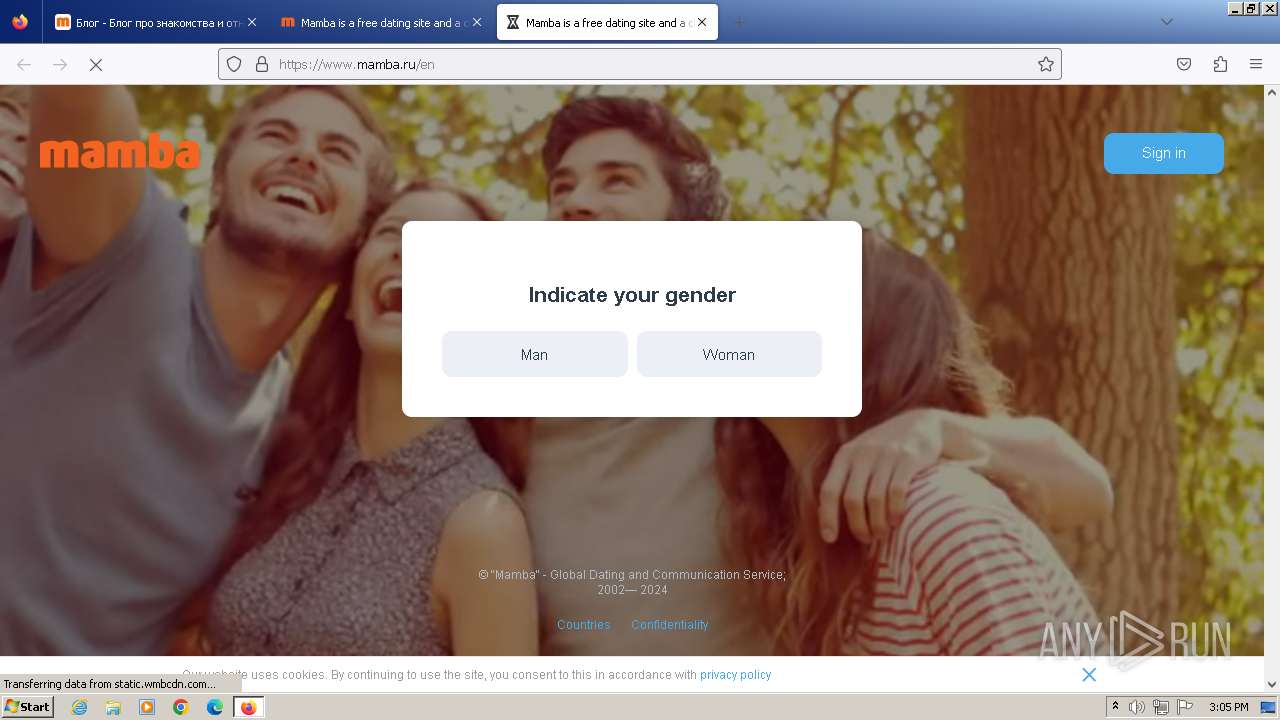Click the Mamba copyright notice text
Viewport: 1280px width, 720px height.
[x=632, y=582]
